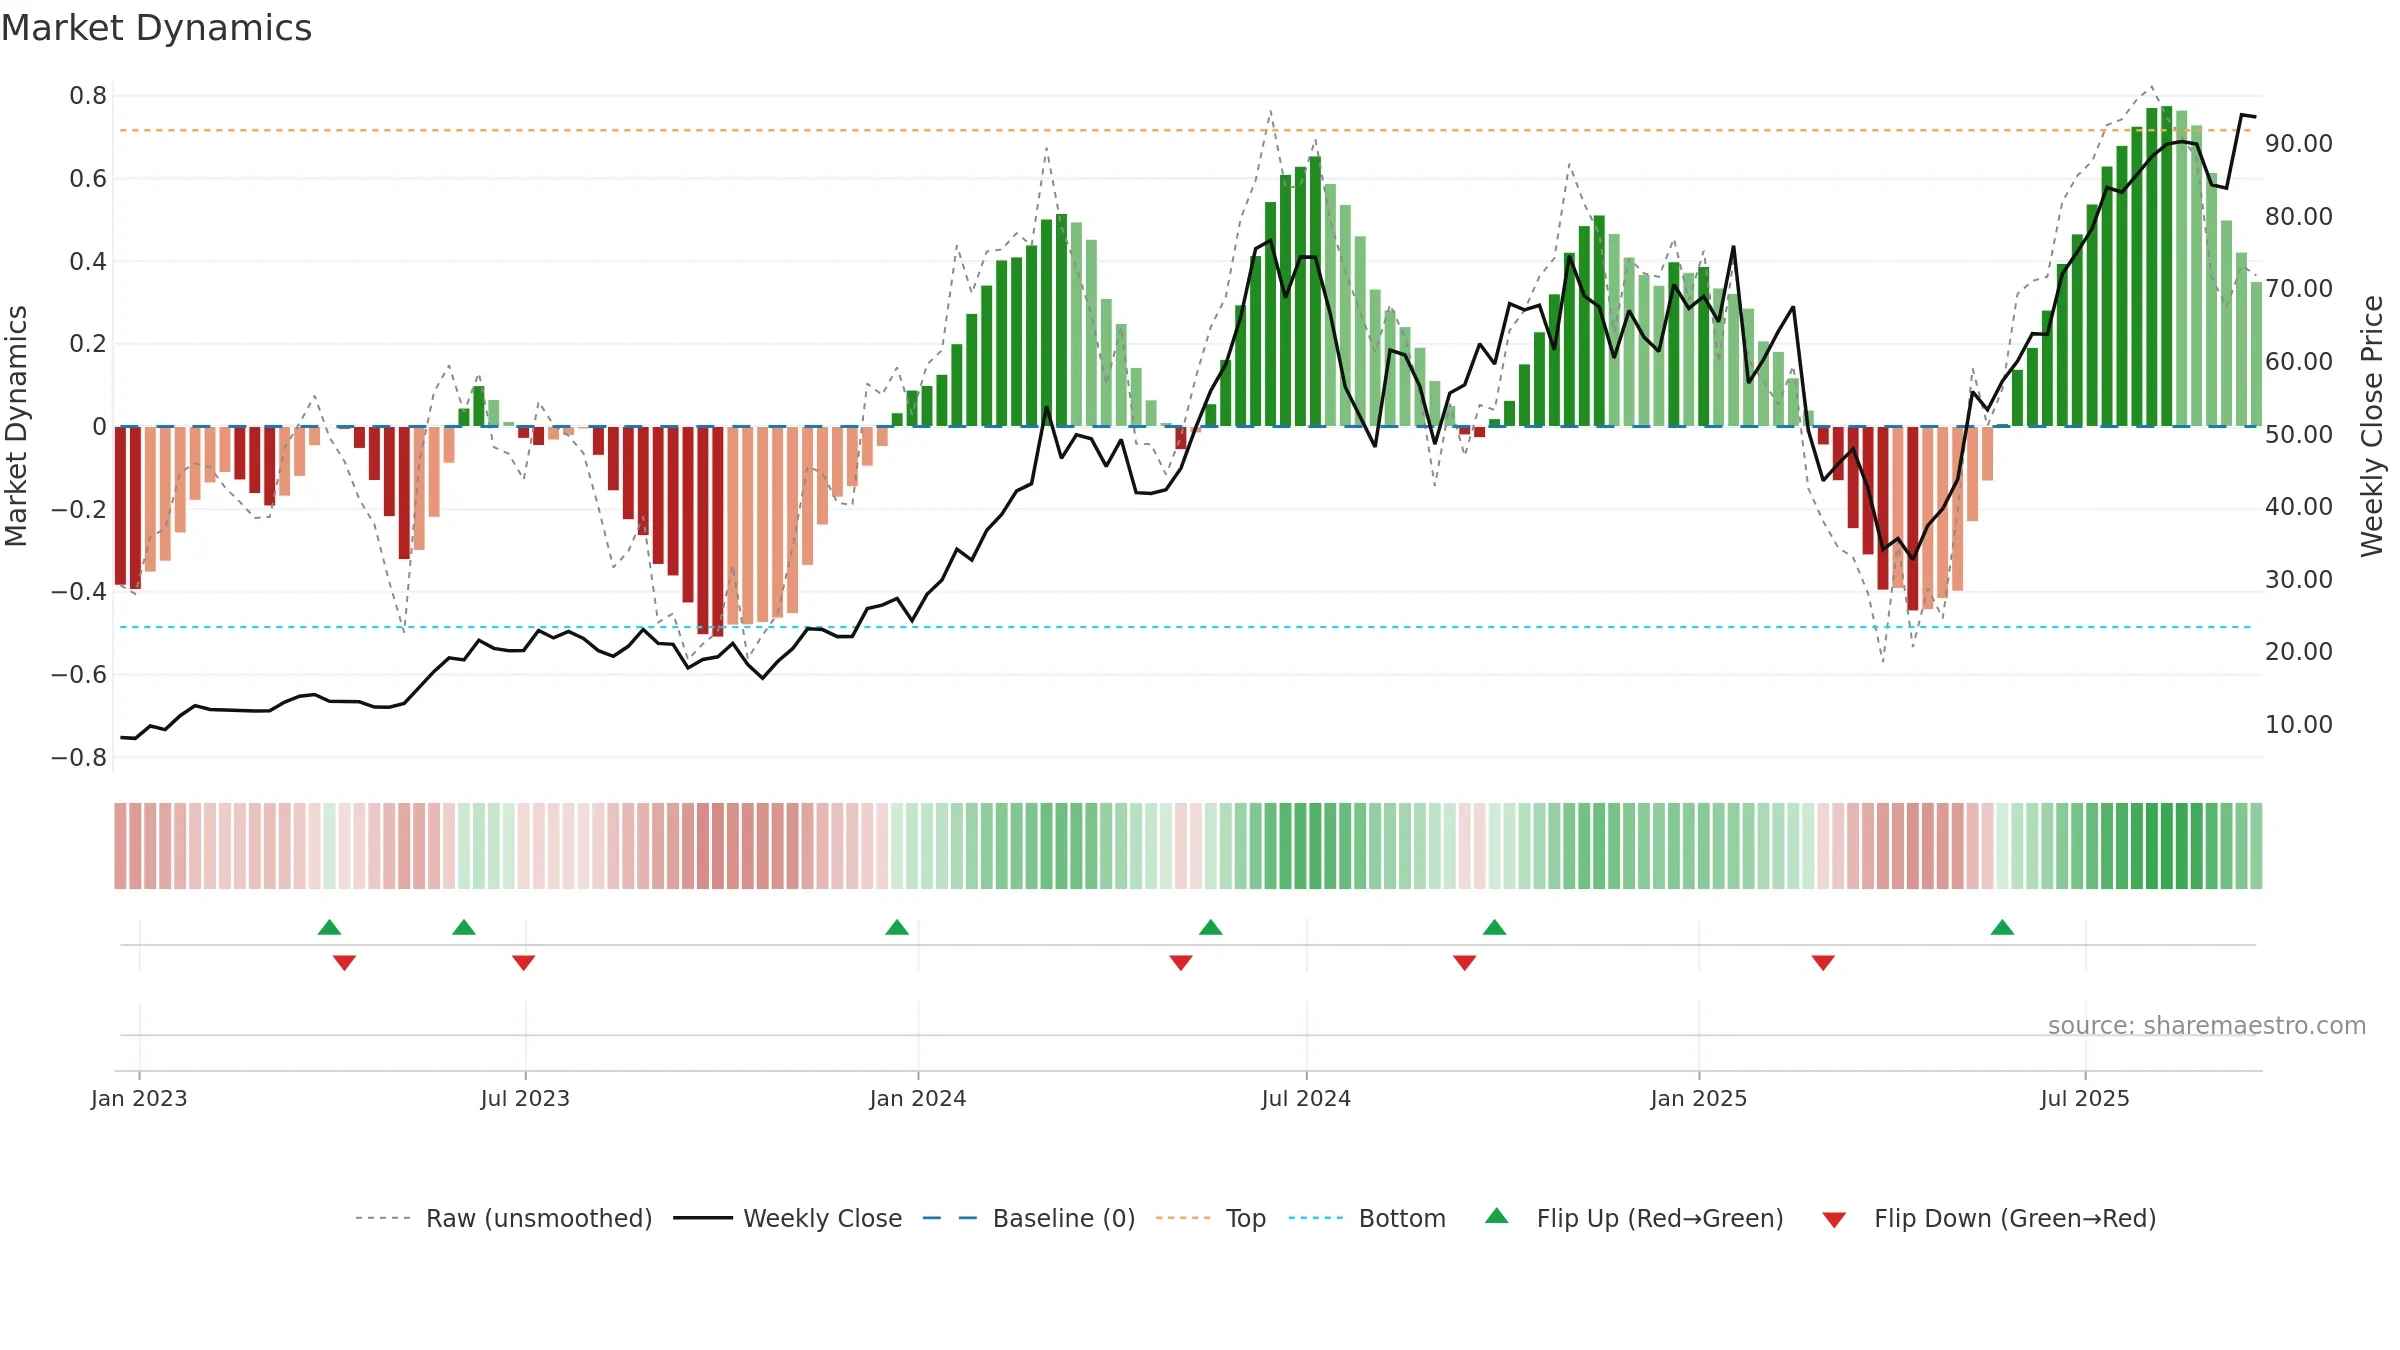The height and width of the screenshot is (1350, 2400).
Task: Click the 30.00 price axis label
Action: click(2299, 580)
